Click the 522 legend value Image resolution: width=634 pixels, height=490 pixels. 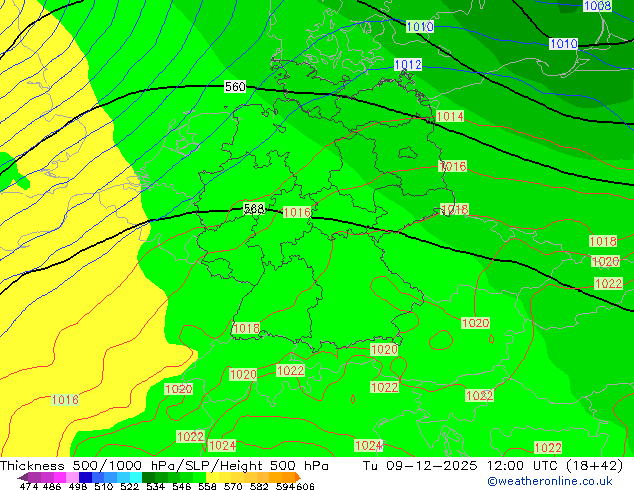129,486
